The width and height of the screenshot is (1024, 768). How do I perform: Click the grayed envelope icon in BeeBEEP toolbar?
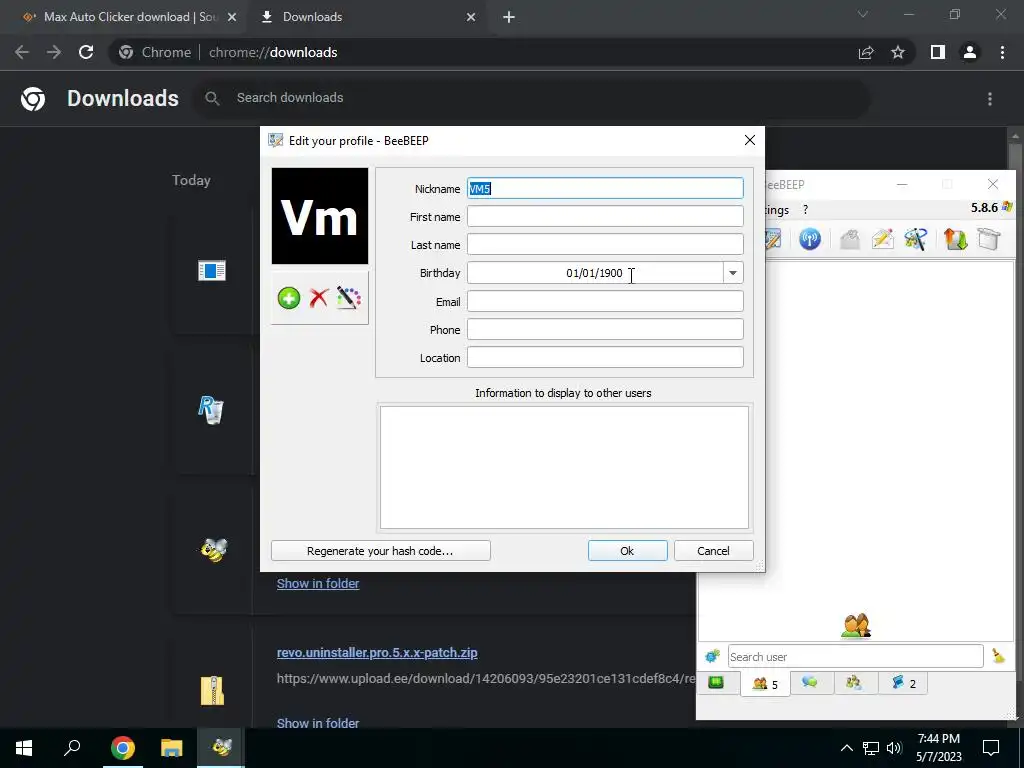850,239
